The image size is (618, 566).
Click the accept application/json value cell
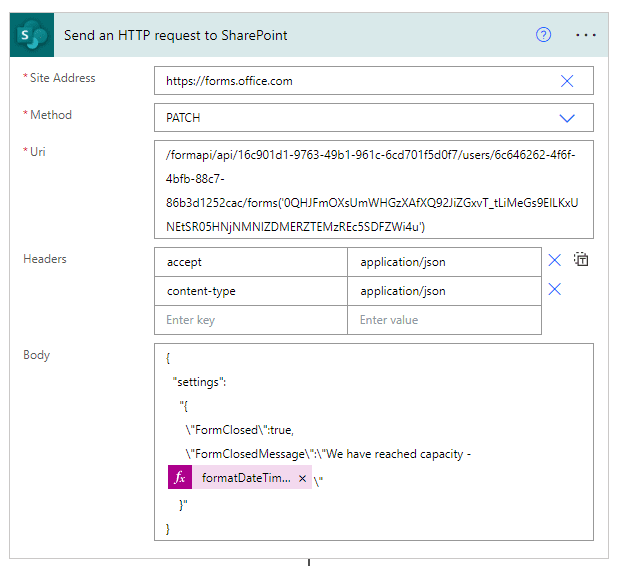(x=445, y=262)
